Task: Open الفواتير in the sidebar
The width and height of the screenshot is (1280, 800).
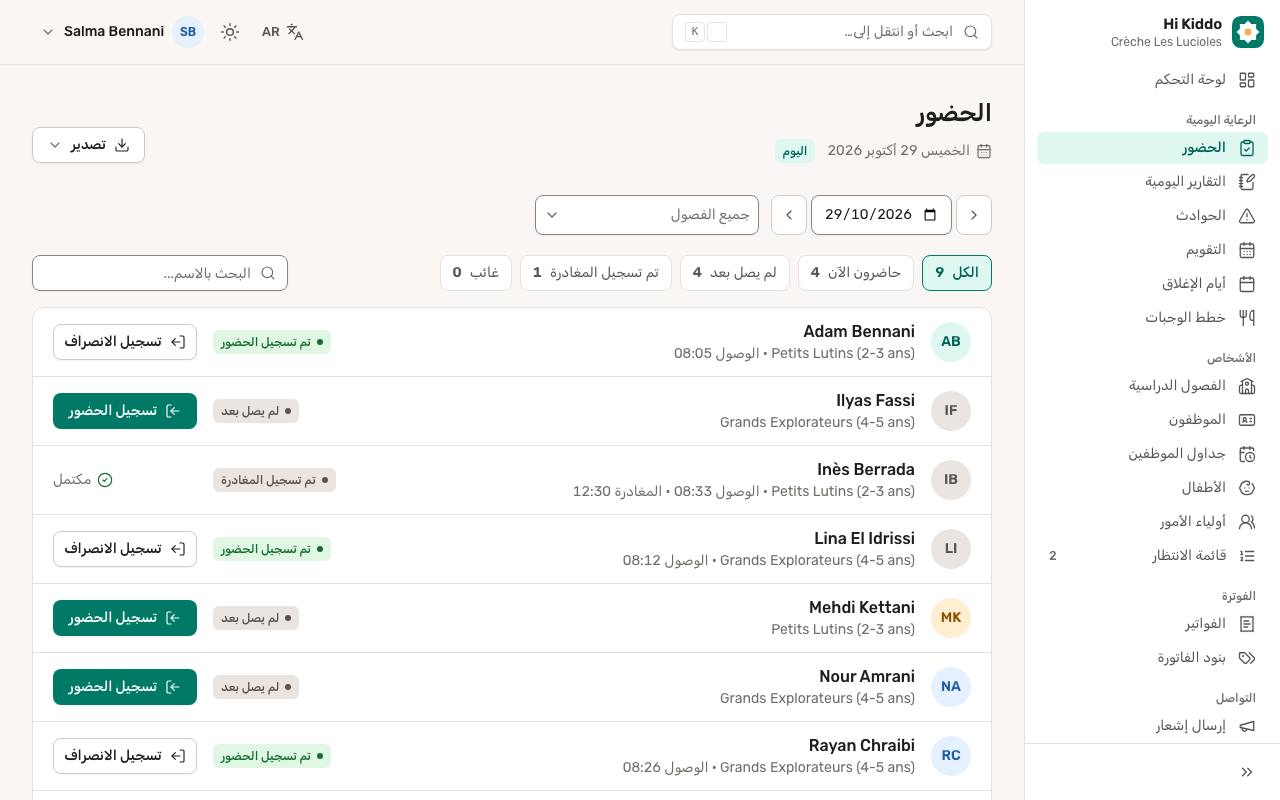Action: tap(1152, 624)
